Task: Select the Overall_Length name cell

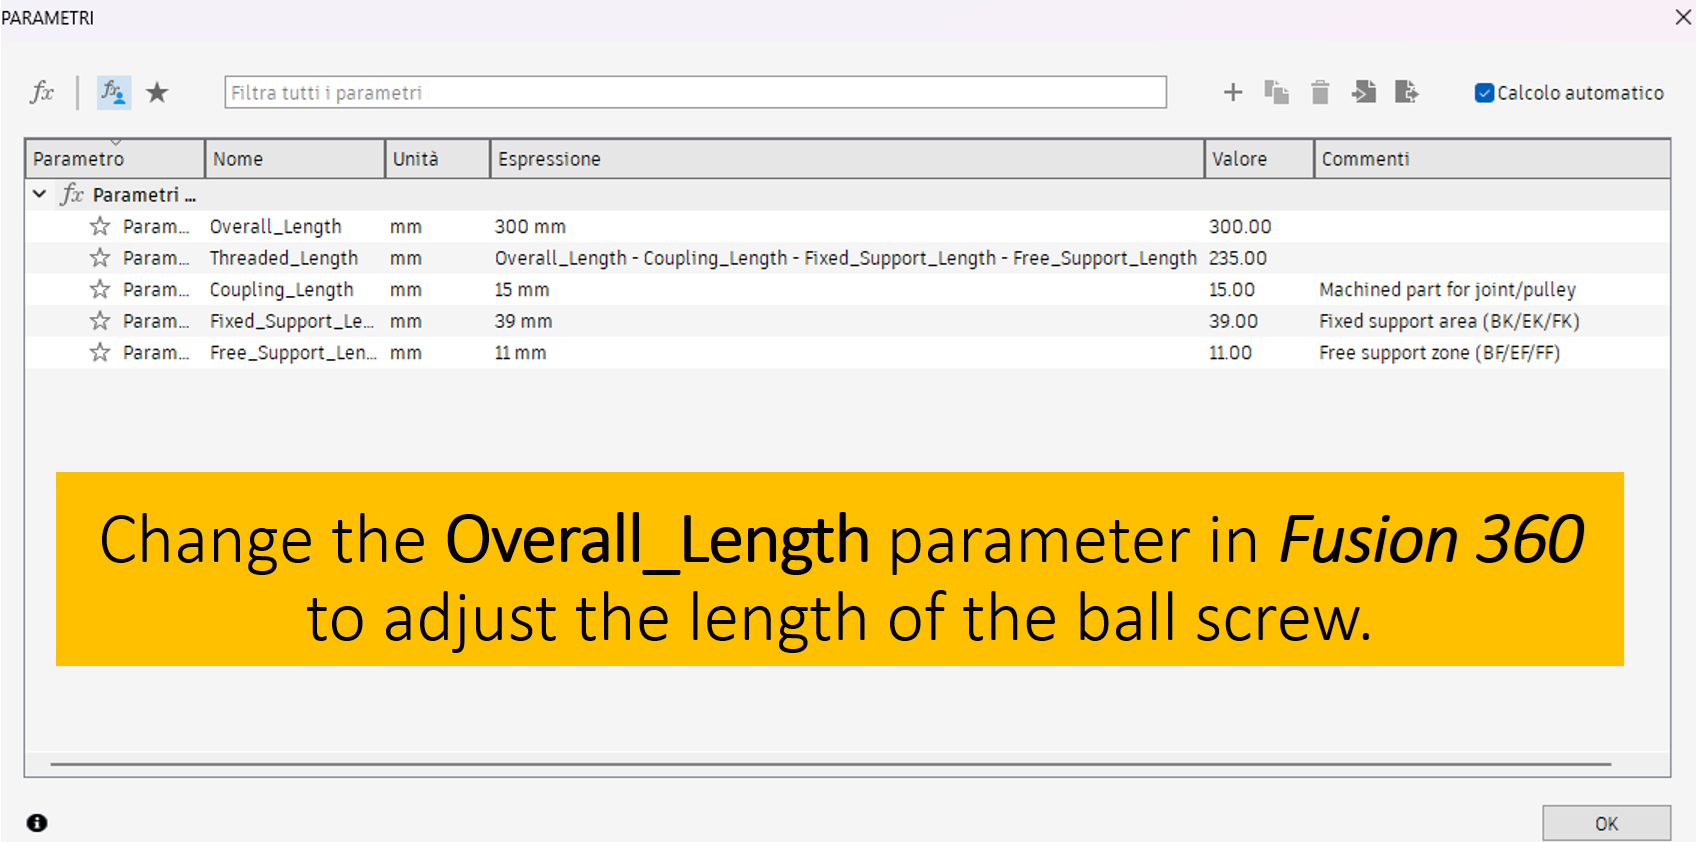Action: tap(276, 226)
